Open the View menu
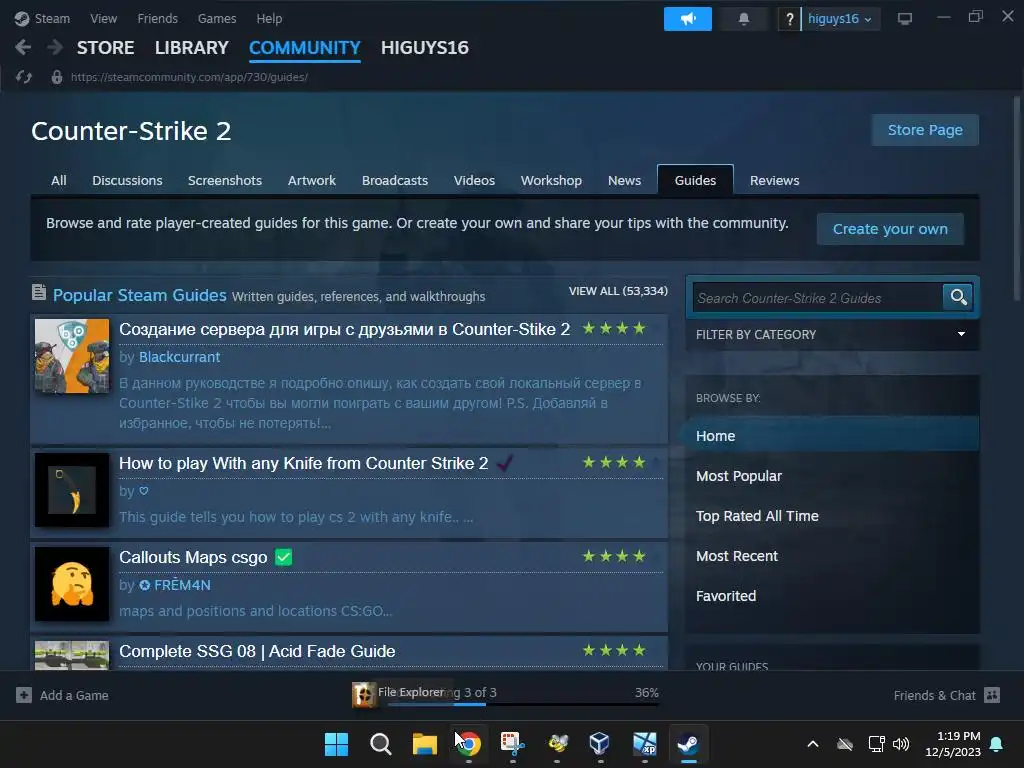The image size is (1024, 768). [x=103, y=18]
